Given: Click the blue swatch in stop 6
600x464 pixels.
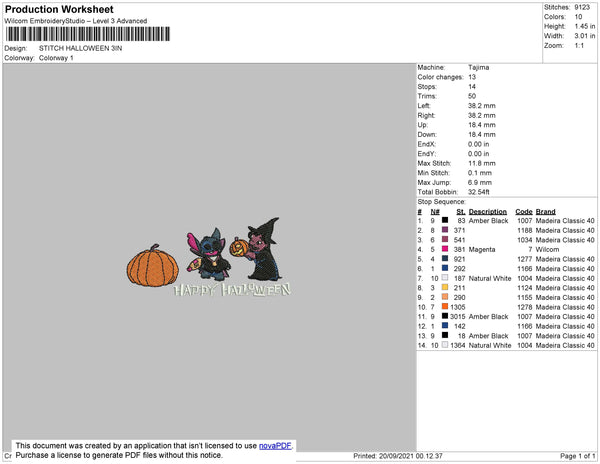Looking at the screenshot, I should (445, 268).
